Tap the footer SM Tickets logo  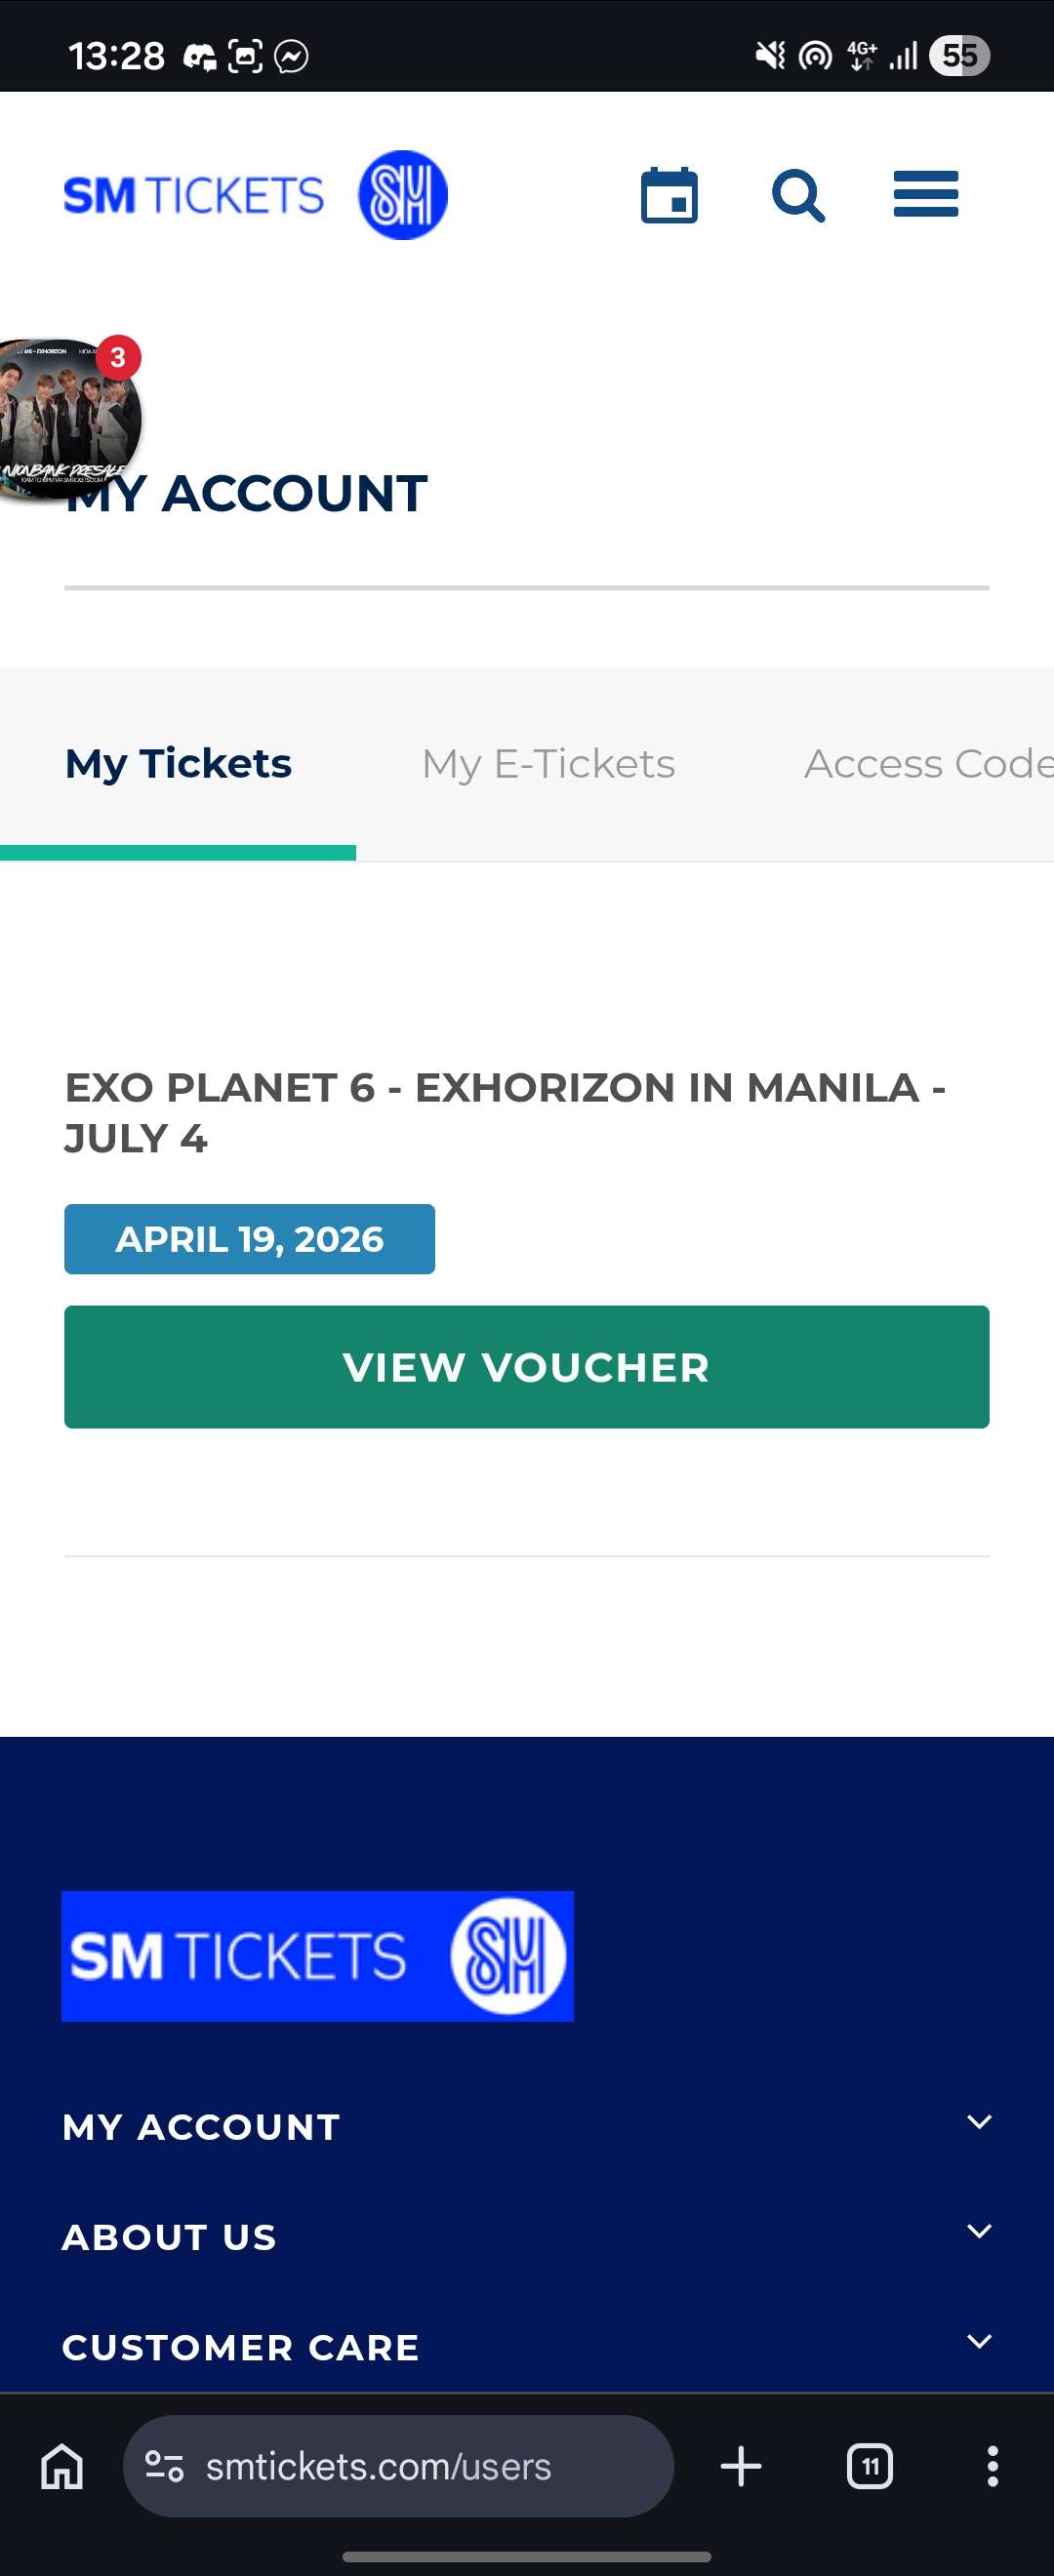pos(317,1956)
